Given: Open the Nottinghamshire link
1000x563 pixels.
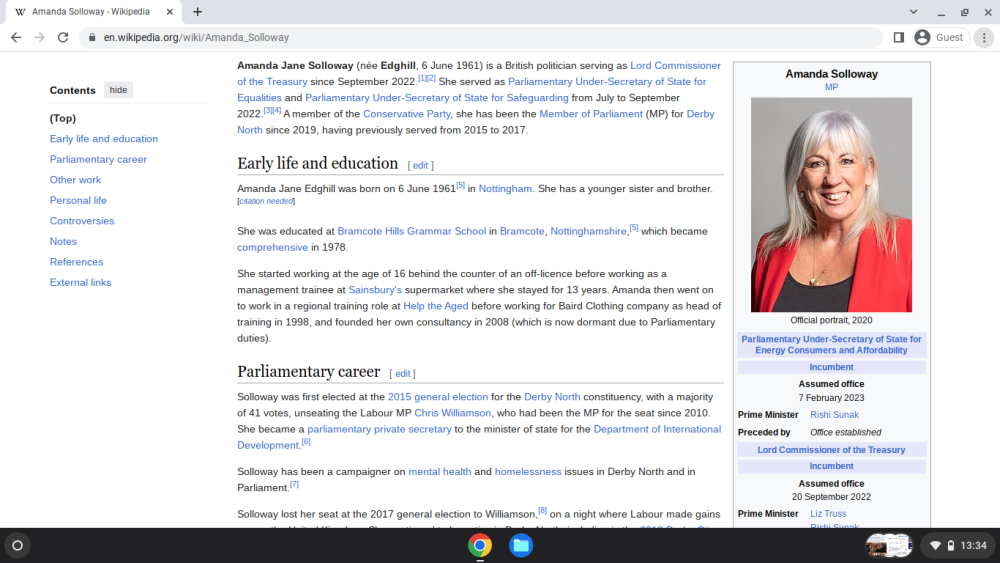Looking at the screenshot, I should (x=588, y=231).
